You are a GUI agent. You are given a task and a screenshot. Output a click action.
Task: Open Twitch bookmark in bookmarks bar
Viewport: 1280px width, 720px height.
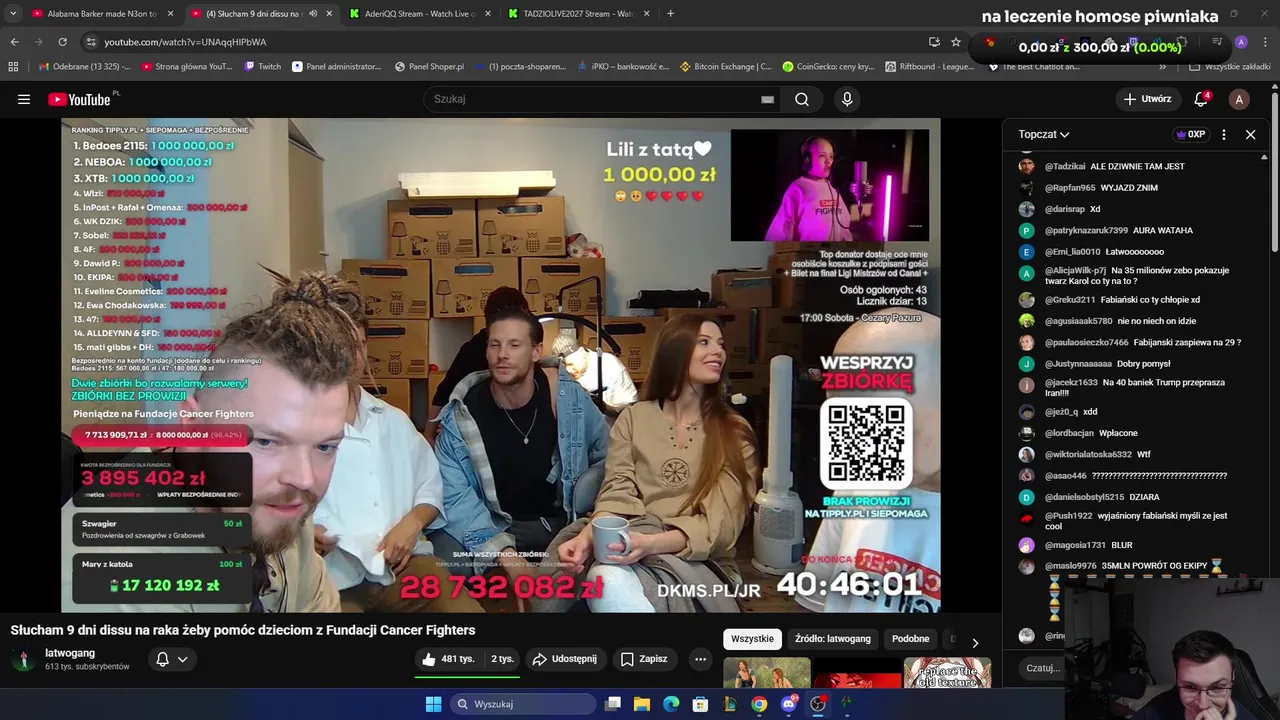263,67
